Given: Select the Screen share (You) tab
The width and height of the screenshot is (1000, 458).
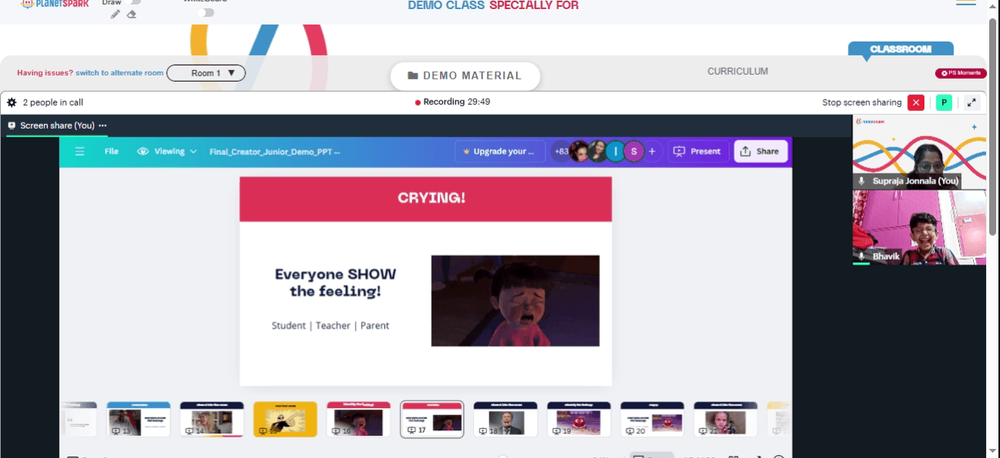Looking at the screenshot, I should click(57, 126).
